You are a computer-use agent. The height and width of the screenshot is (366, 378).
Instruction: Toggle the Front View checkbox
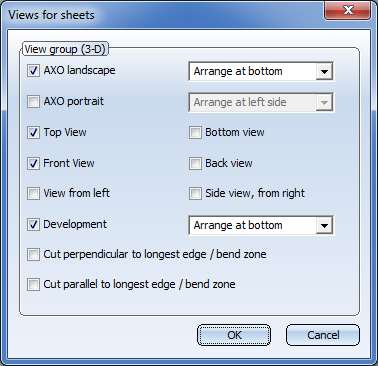click(33, 163)
